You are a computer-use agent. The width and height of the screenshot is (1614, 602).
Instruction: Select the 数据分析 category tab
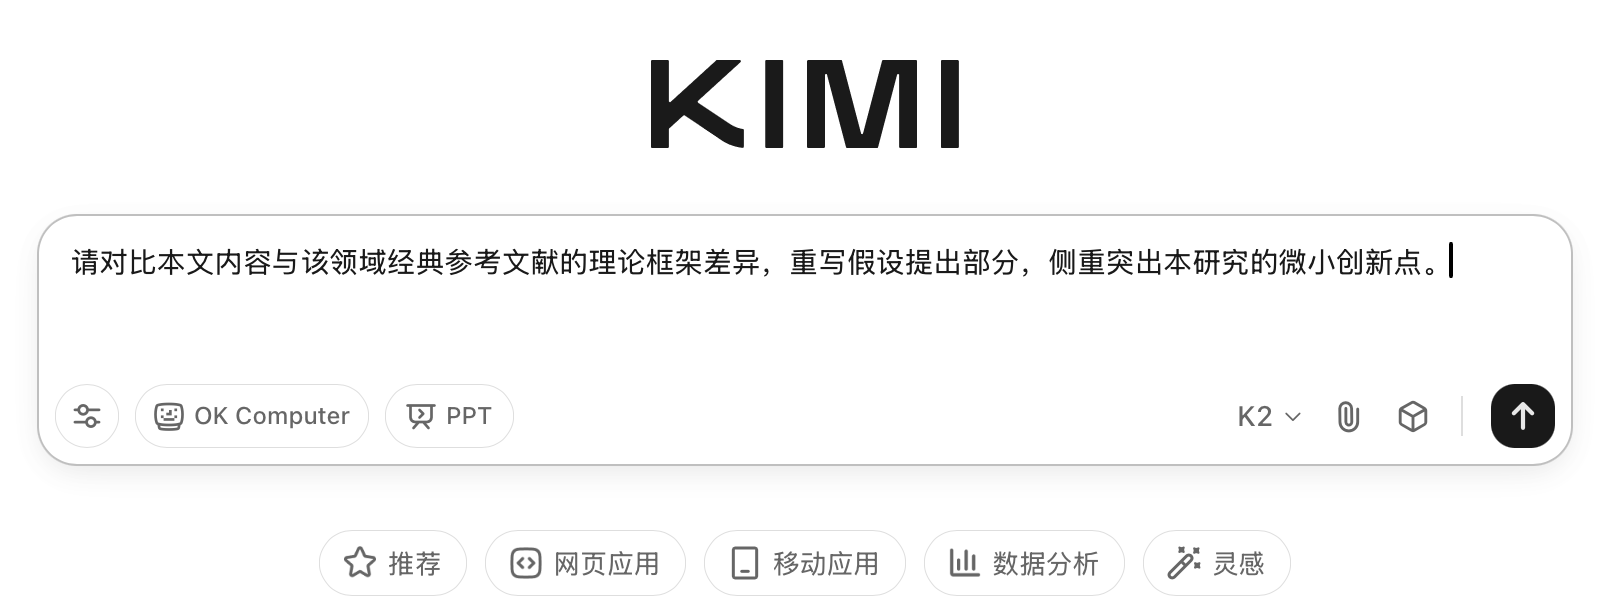1024,563
